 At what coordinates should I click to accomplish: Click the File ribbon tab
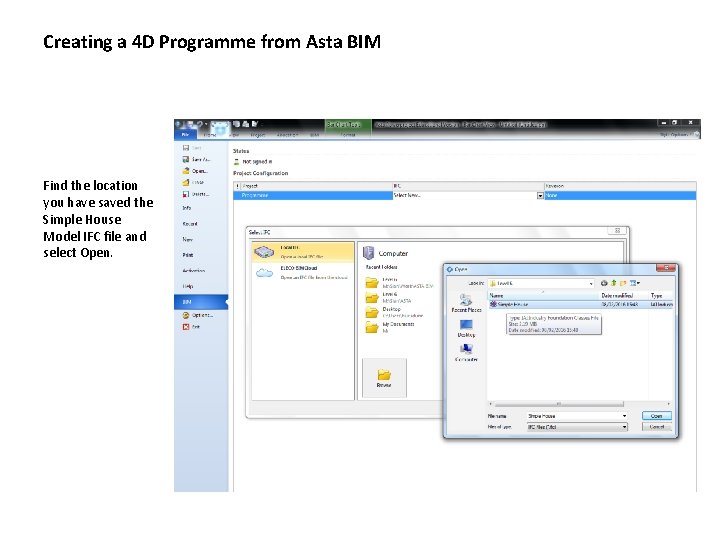tap(186, 135)
